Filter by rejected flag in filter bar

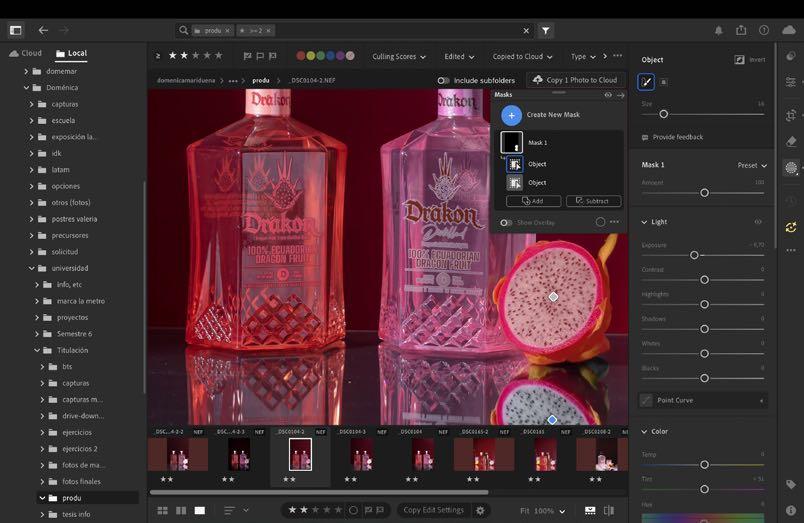coord(272,56)
